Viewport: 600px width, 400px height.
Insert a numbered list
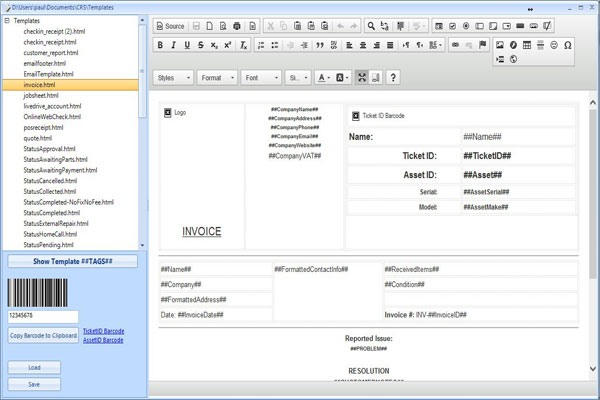[261, 45]
